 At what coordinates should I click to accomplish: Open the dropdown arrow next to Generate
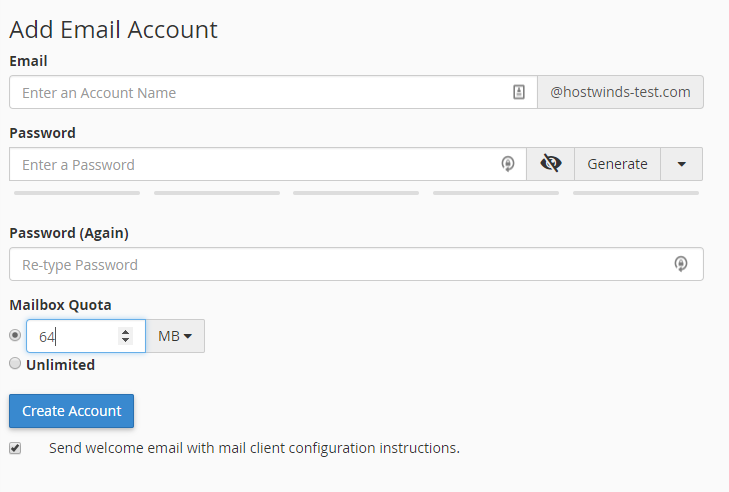(681, 164)
